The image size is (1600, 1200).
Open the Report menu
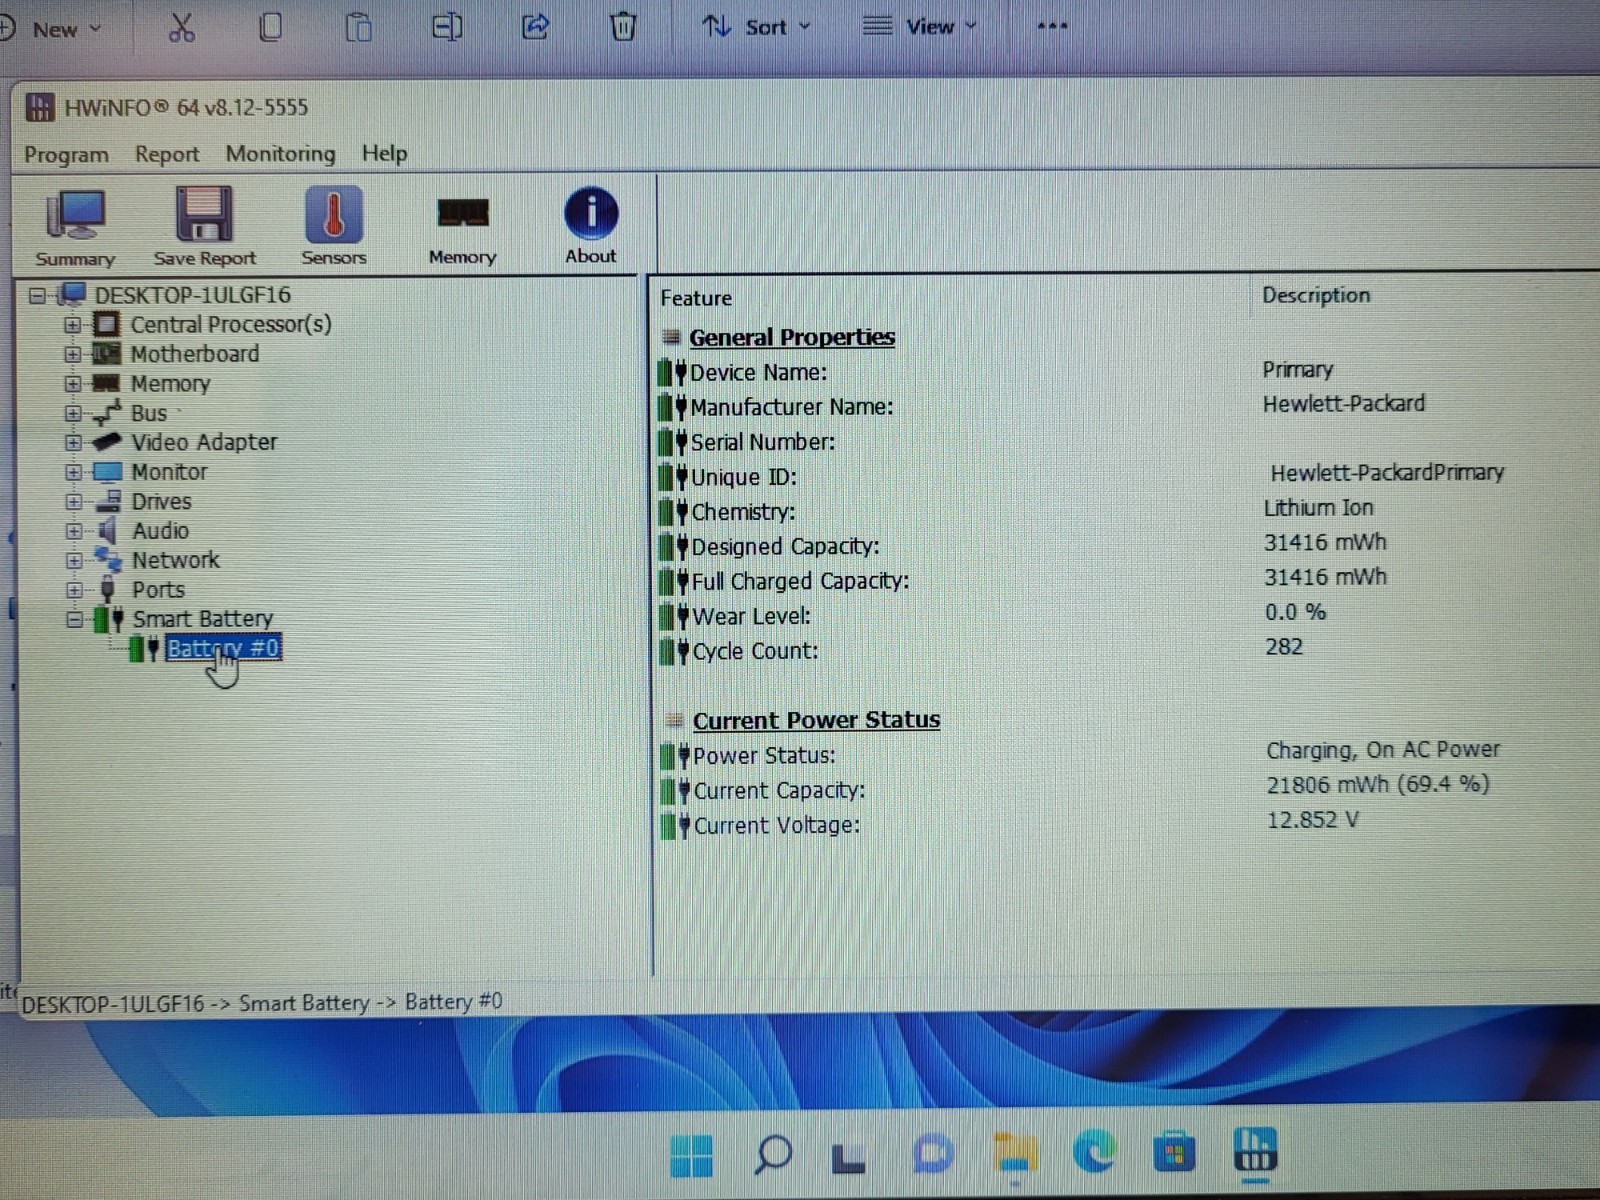tap(167, 154)
